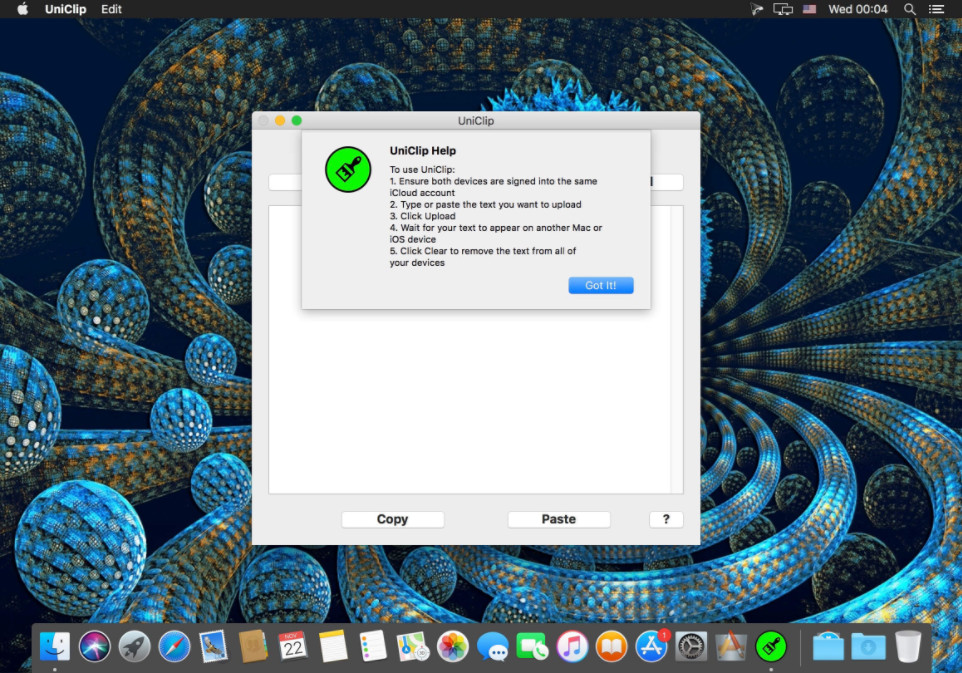Open App Store with notification badge

pos(652,647)
